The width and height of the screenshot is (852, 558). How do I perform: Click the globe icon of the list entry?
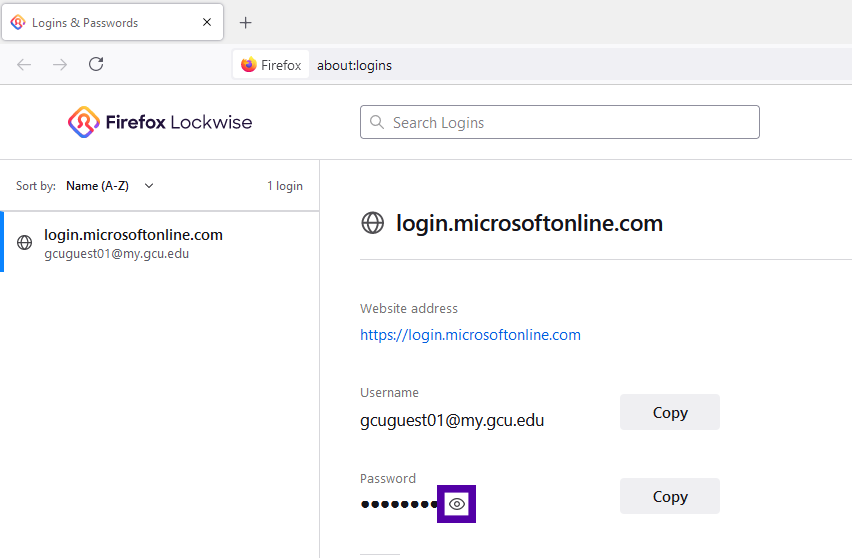pyautogui.click(x=24, y=242)
